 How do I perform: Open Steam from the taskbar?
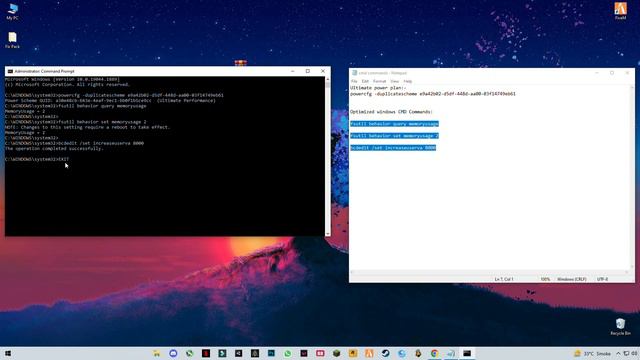(x=385, y=353)
